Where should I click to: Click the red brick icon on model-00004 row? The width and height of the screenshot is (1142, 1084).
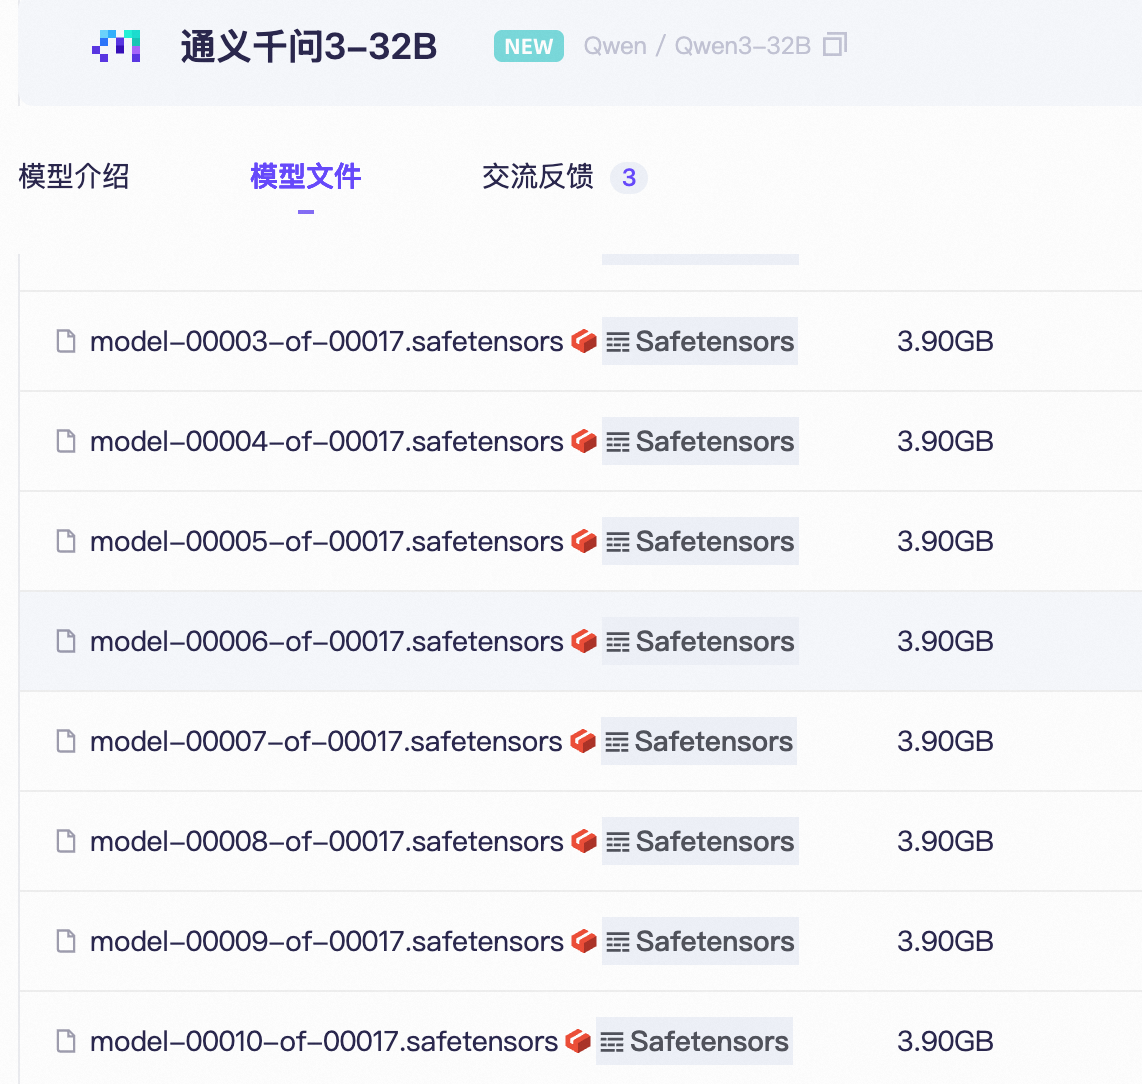[584, 441]
